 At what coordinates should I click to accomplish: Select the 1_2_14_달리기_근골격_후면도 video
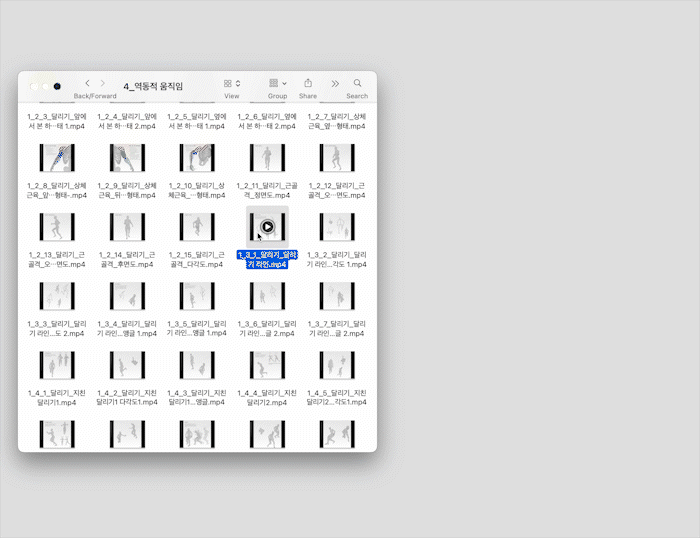tap(127, 226)
